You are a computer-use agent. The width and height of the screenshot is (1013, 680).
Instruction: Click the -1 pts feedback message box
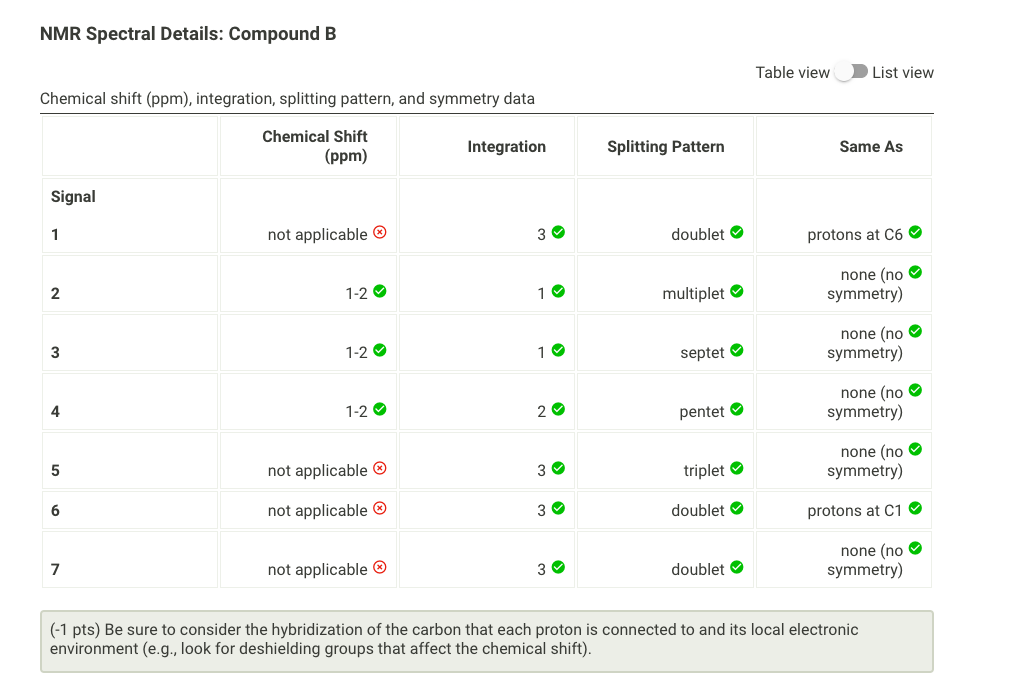[x=486, y=640]
